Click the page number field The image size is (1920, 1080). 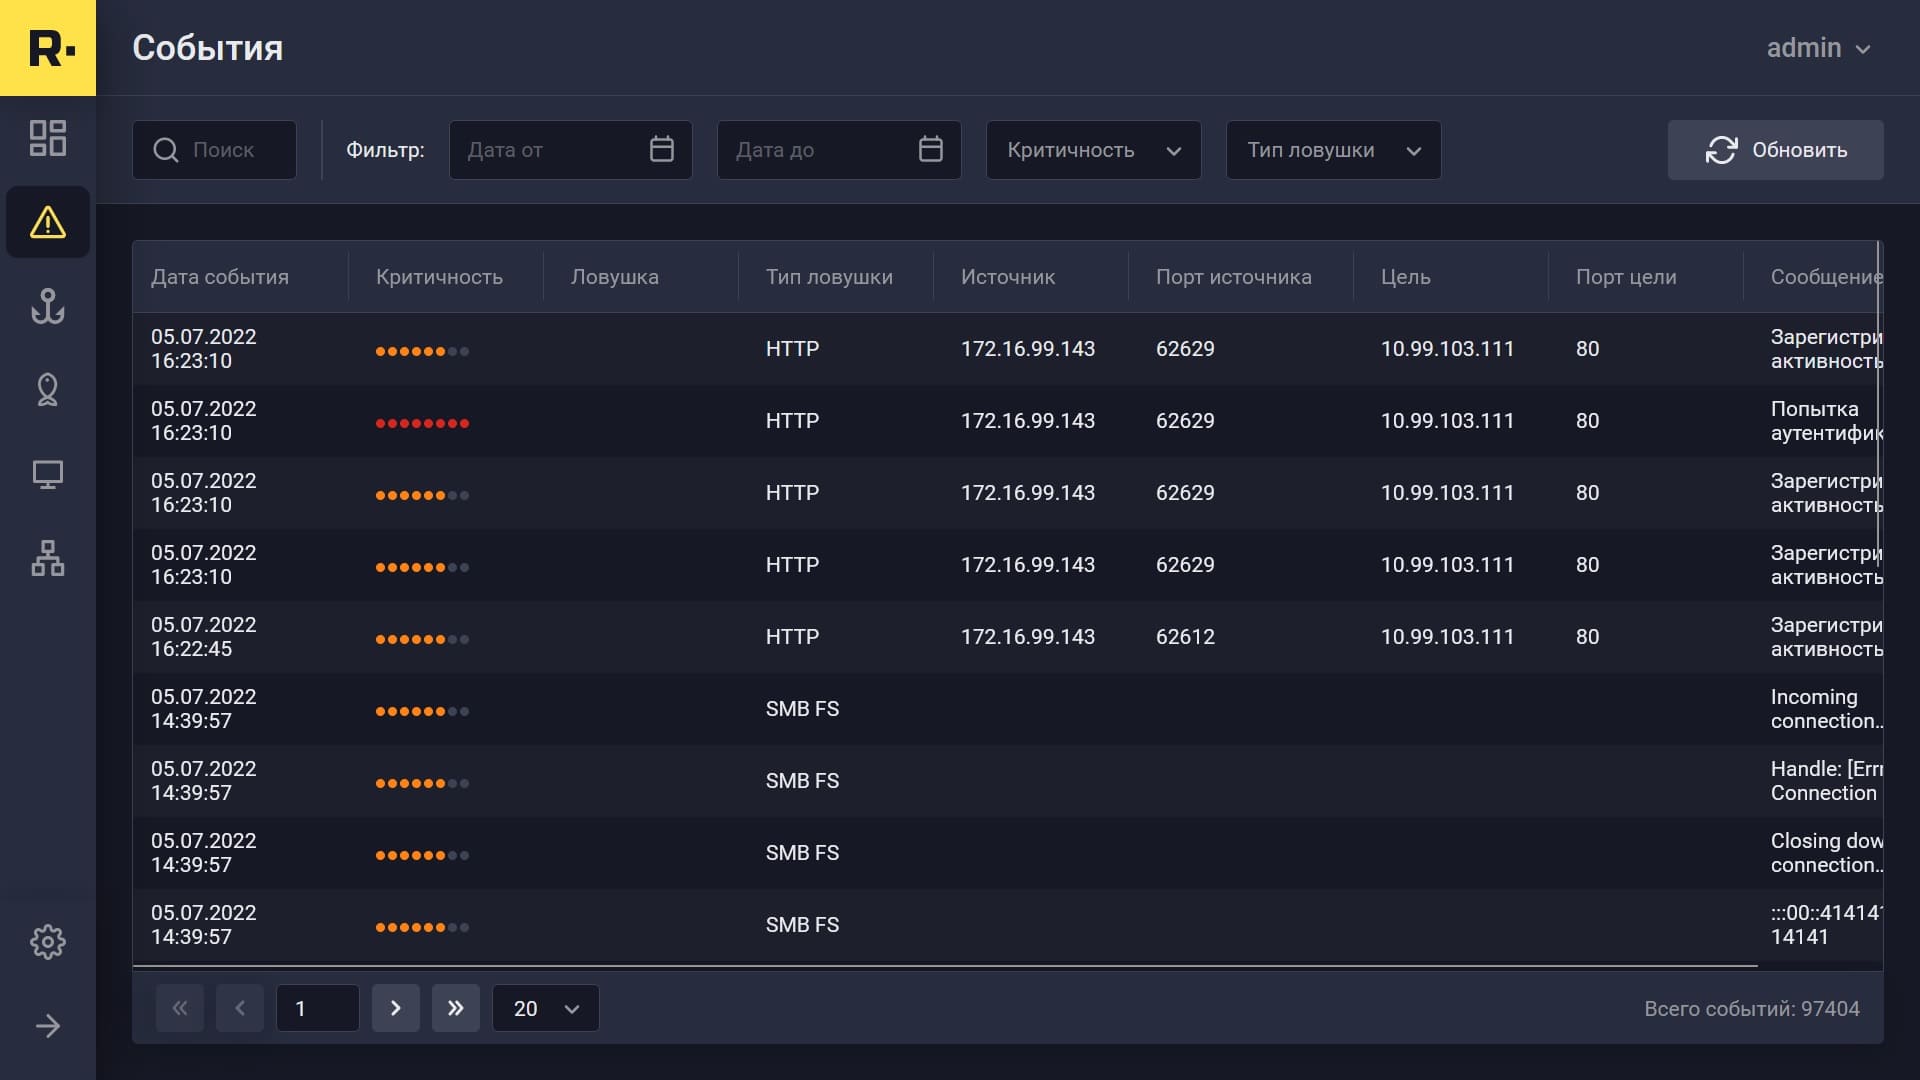318,1008
